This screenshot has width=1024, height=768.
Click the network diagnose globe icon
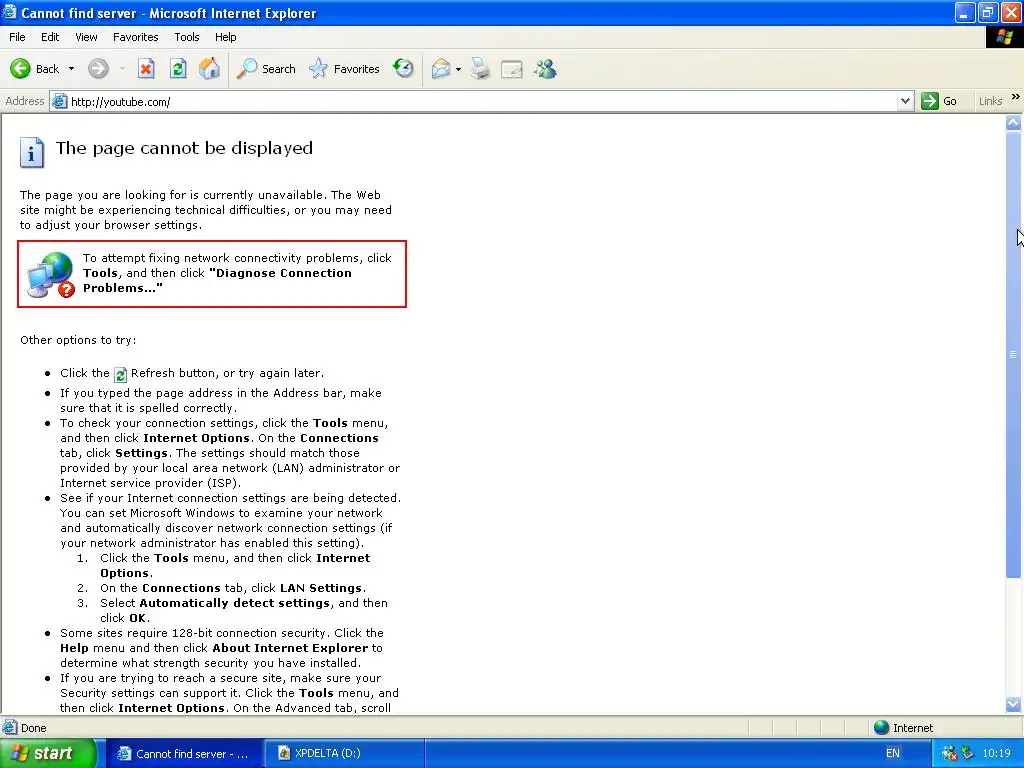tap(51, 275)
